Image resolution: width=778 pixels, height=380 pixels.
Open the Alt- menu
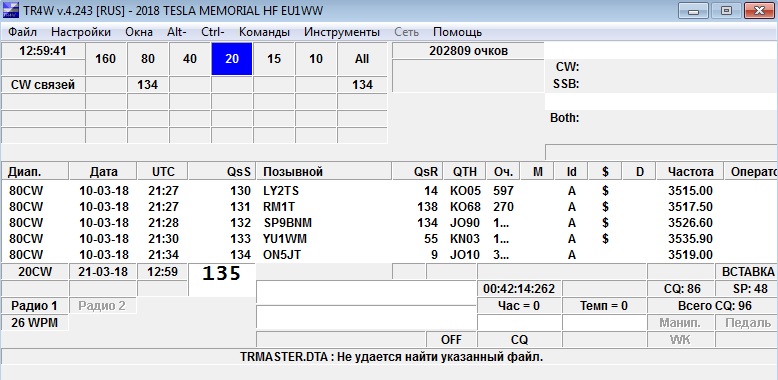(x=177, y=32)
